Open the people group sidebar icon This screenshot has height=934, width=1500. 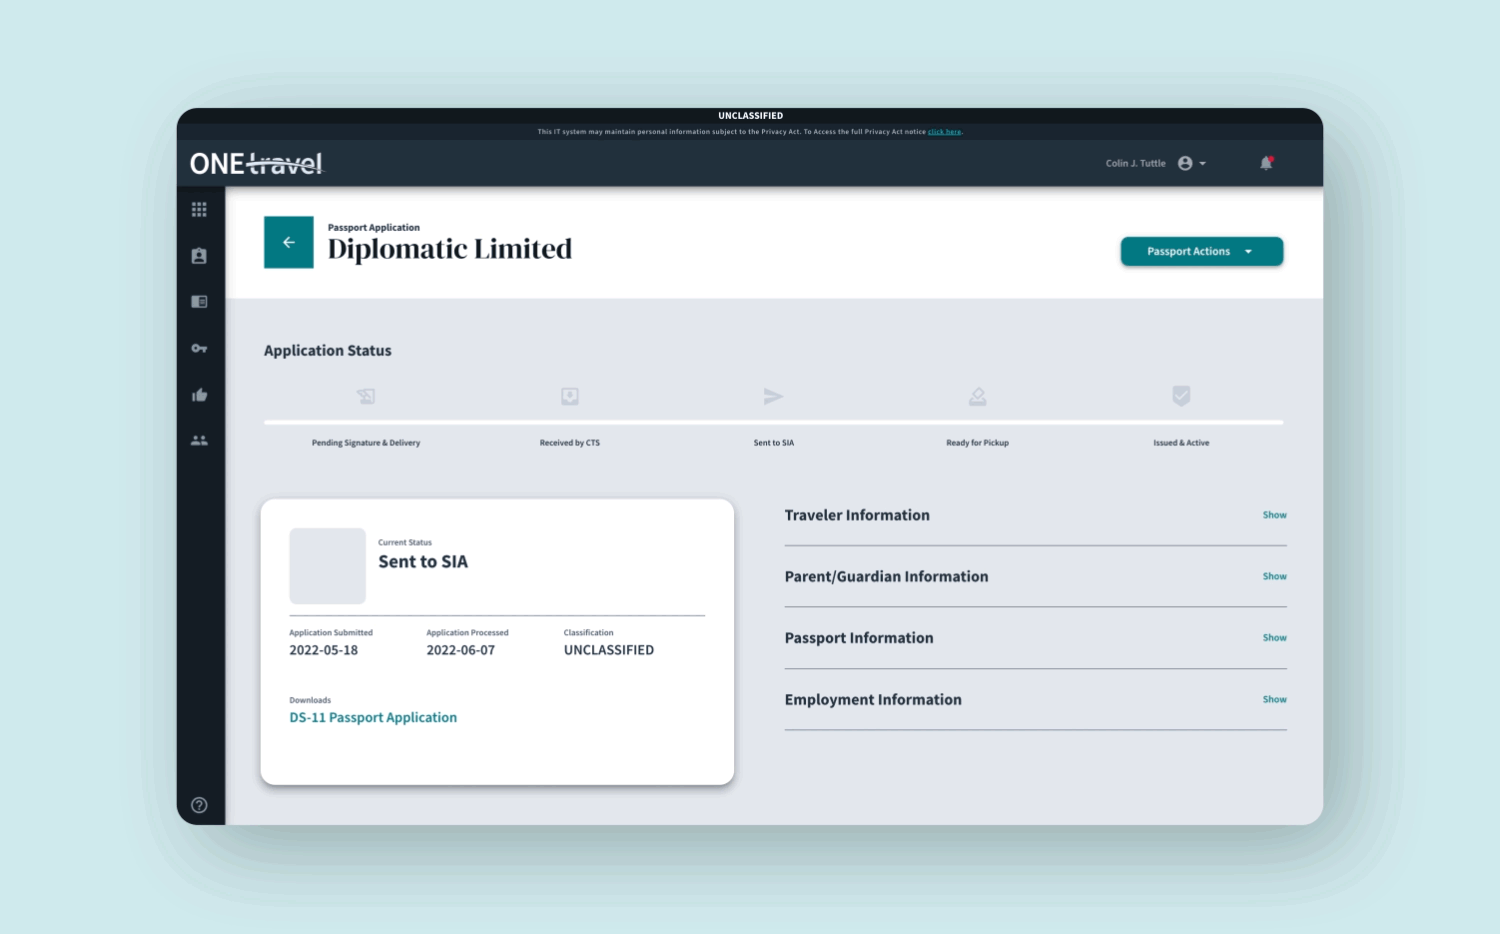(x=199, y=440)
